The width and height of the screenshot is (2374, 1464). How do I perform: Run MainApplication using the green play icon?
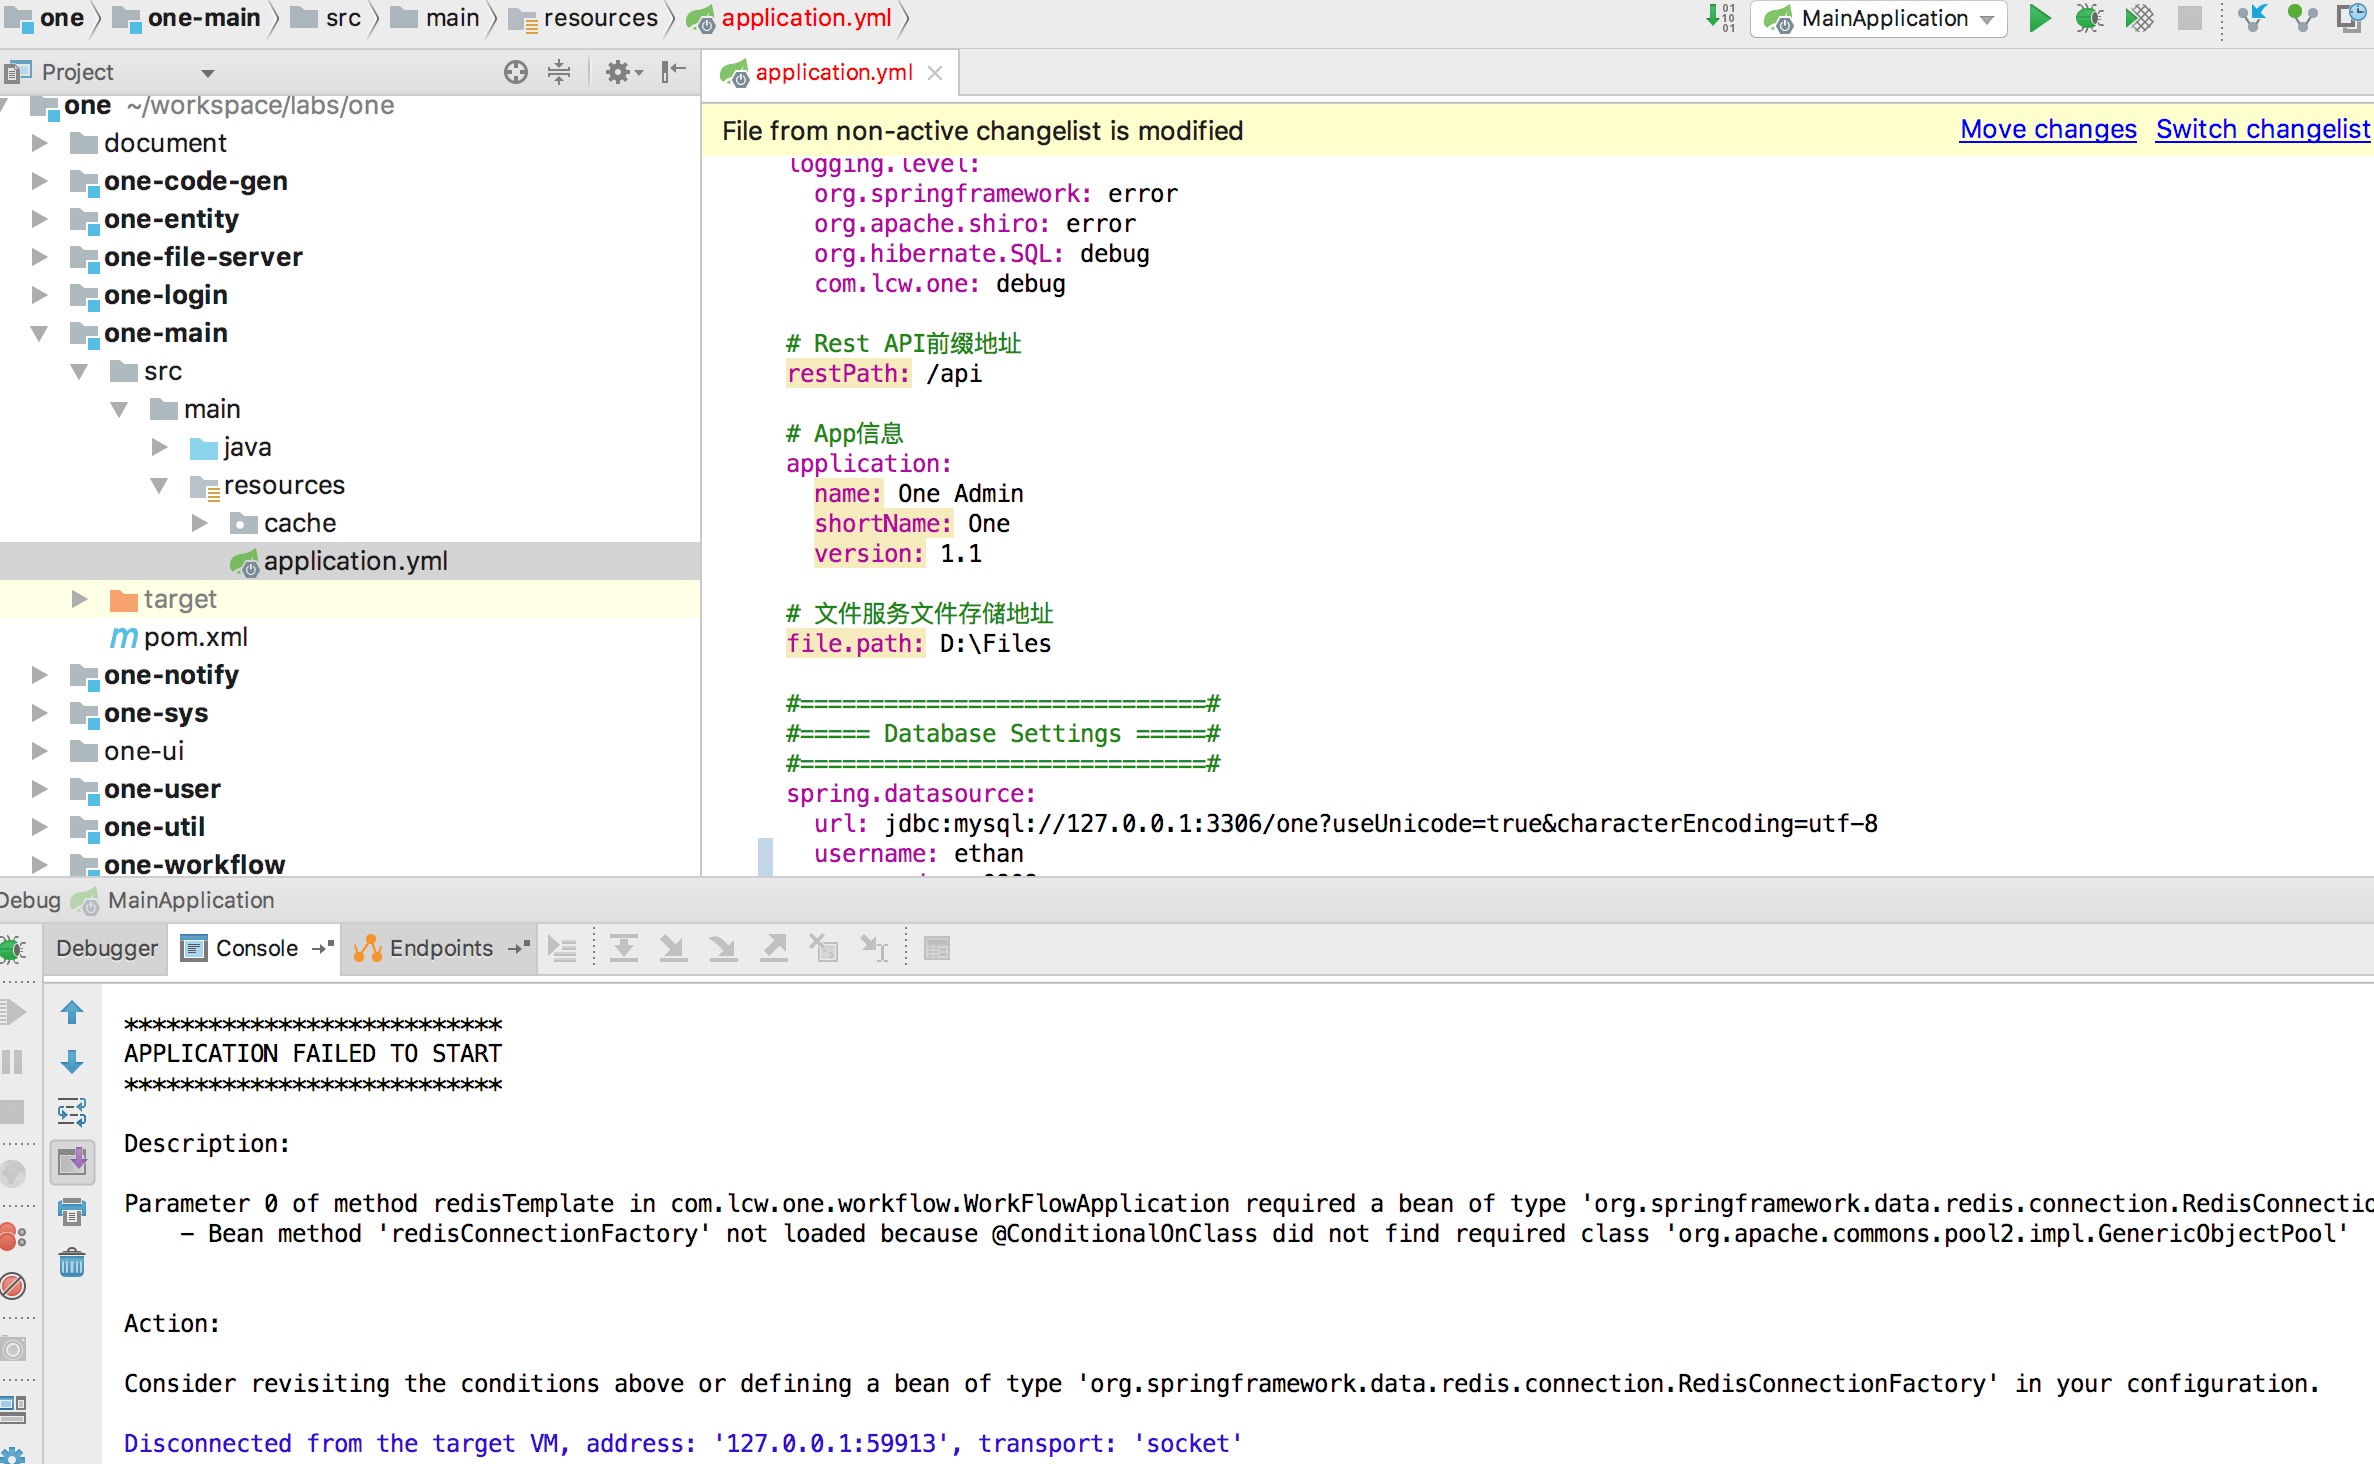coord(2040,18)
